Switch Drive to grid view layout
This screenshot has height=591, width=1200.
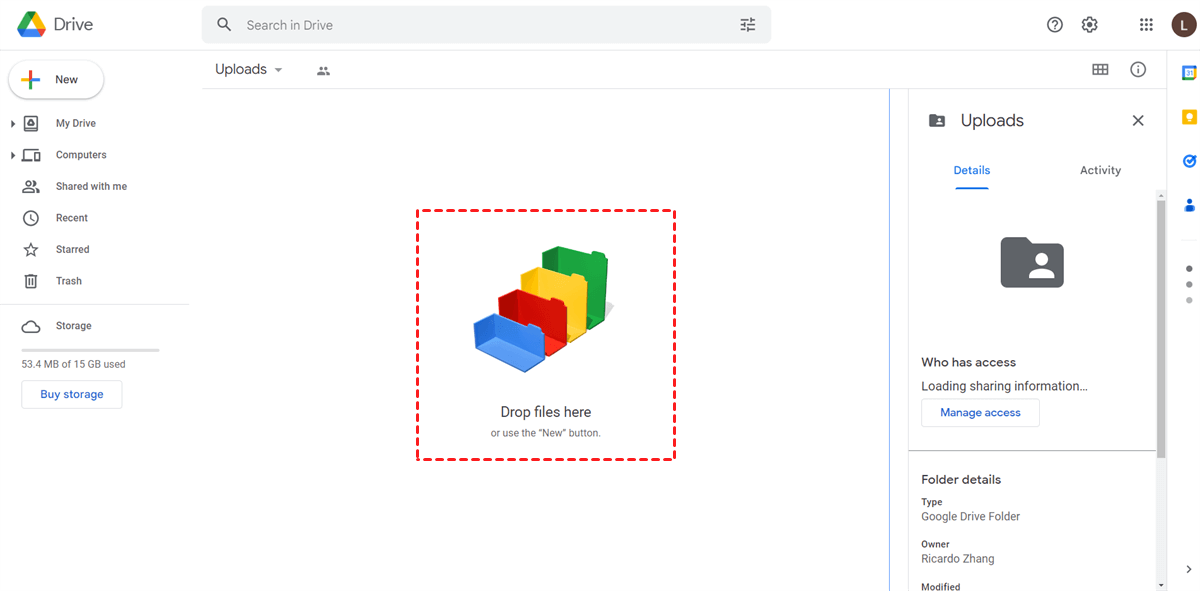1100,69
